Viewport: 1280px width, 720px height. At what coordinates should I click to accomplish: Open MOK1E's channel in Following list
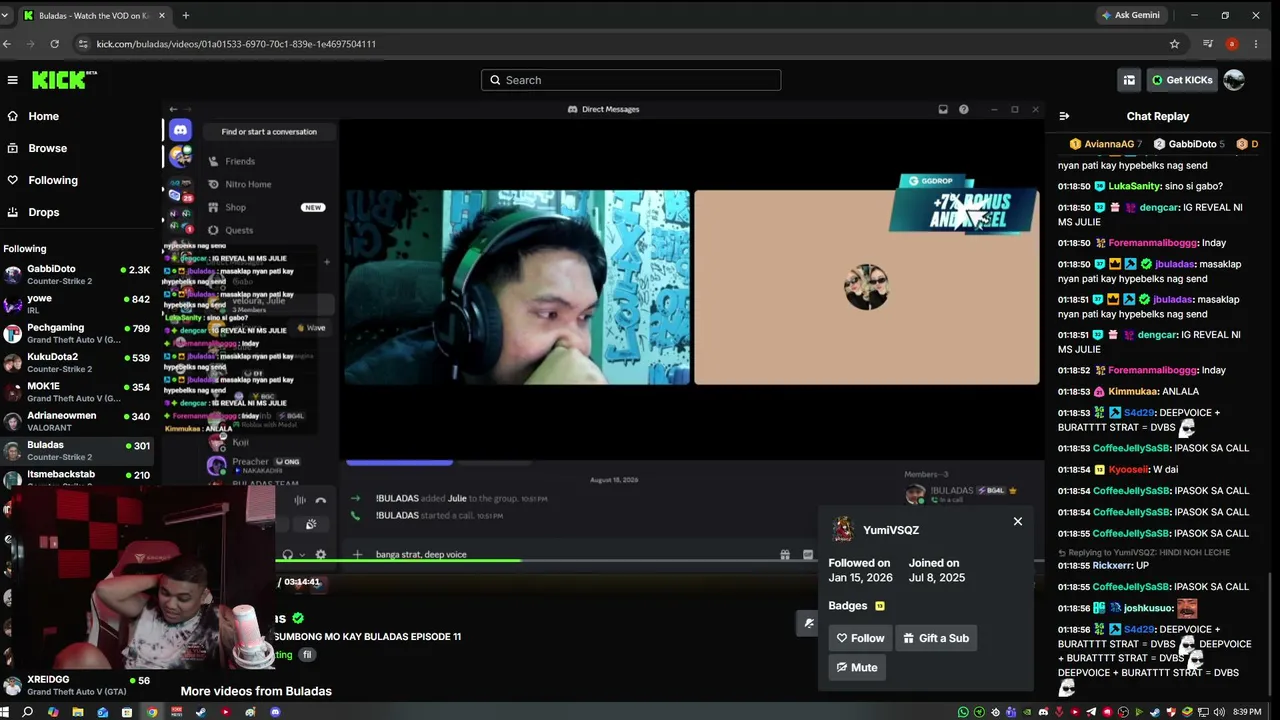(78, 391)
